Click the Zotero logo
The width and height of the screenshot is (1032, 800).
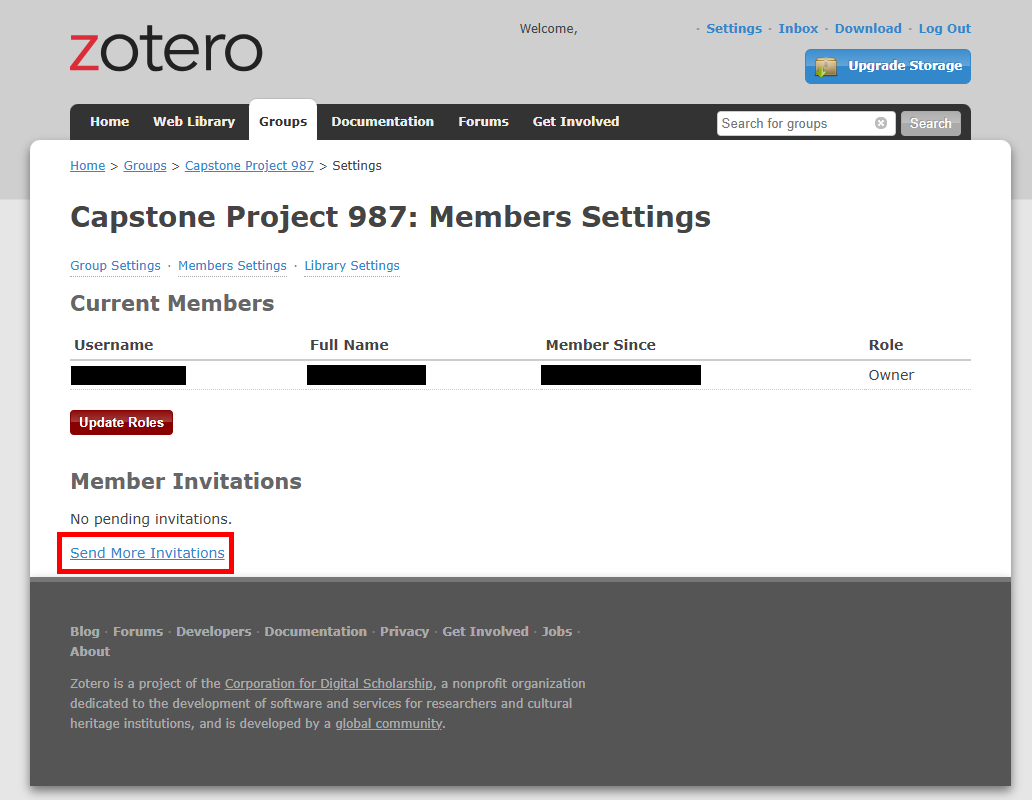(x=166, y=51)
